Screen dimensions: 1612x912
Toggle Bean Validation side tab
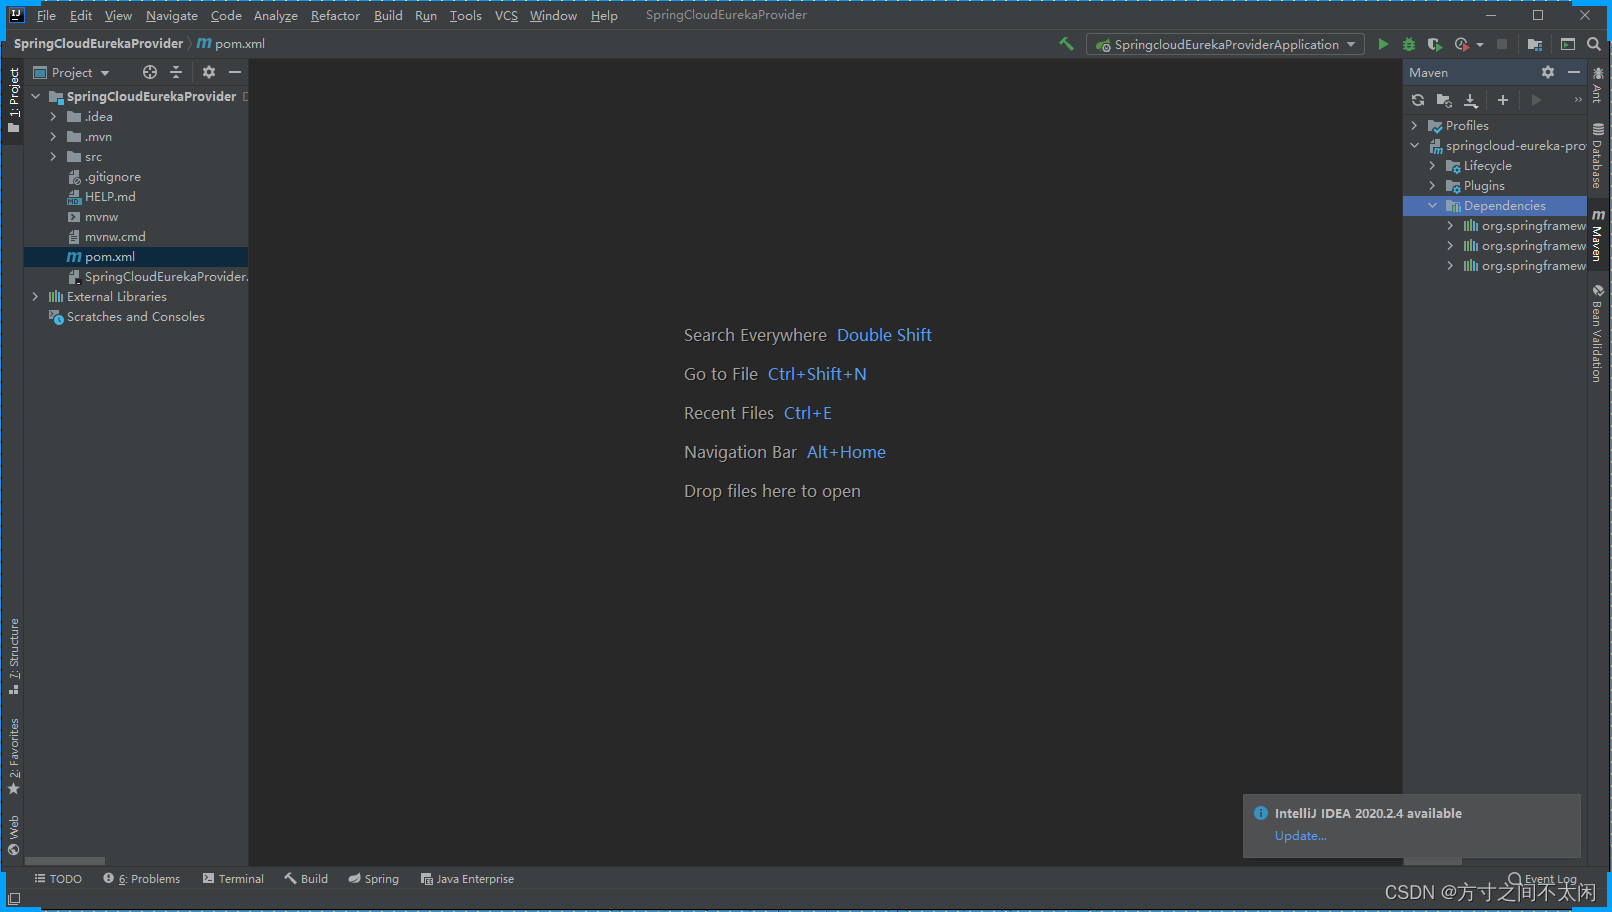[1597, 333]
